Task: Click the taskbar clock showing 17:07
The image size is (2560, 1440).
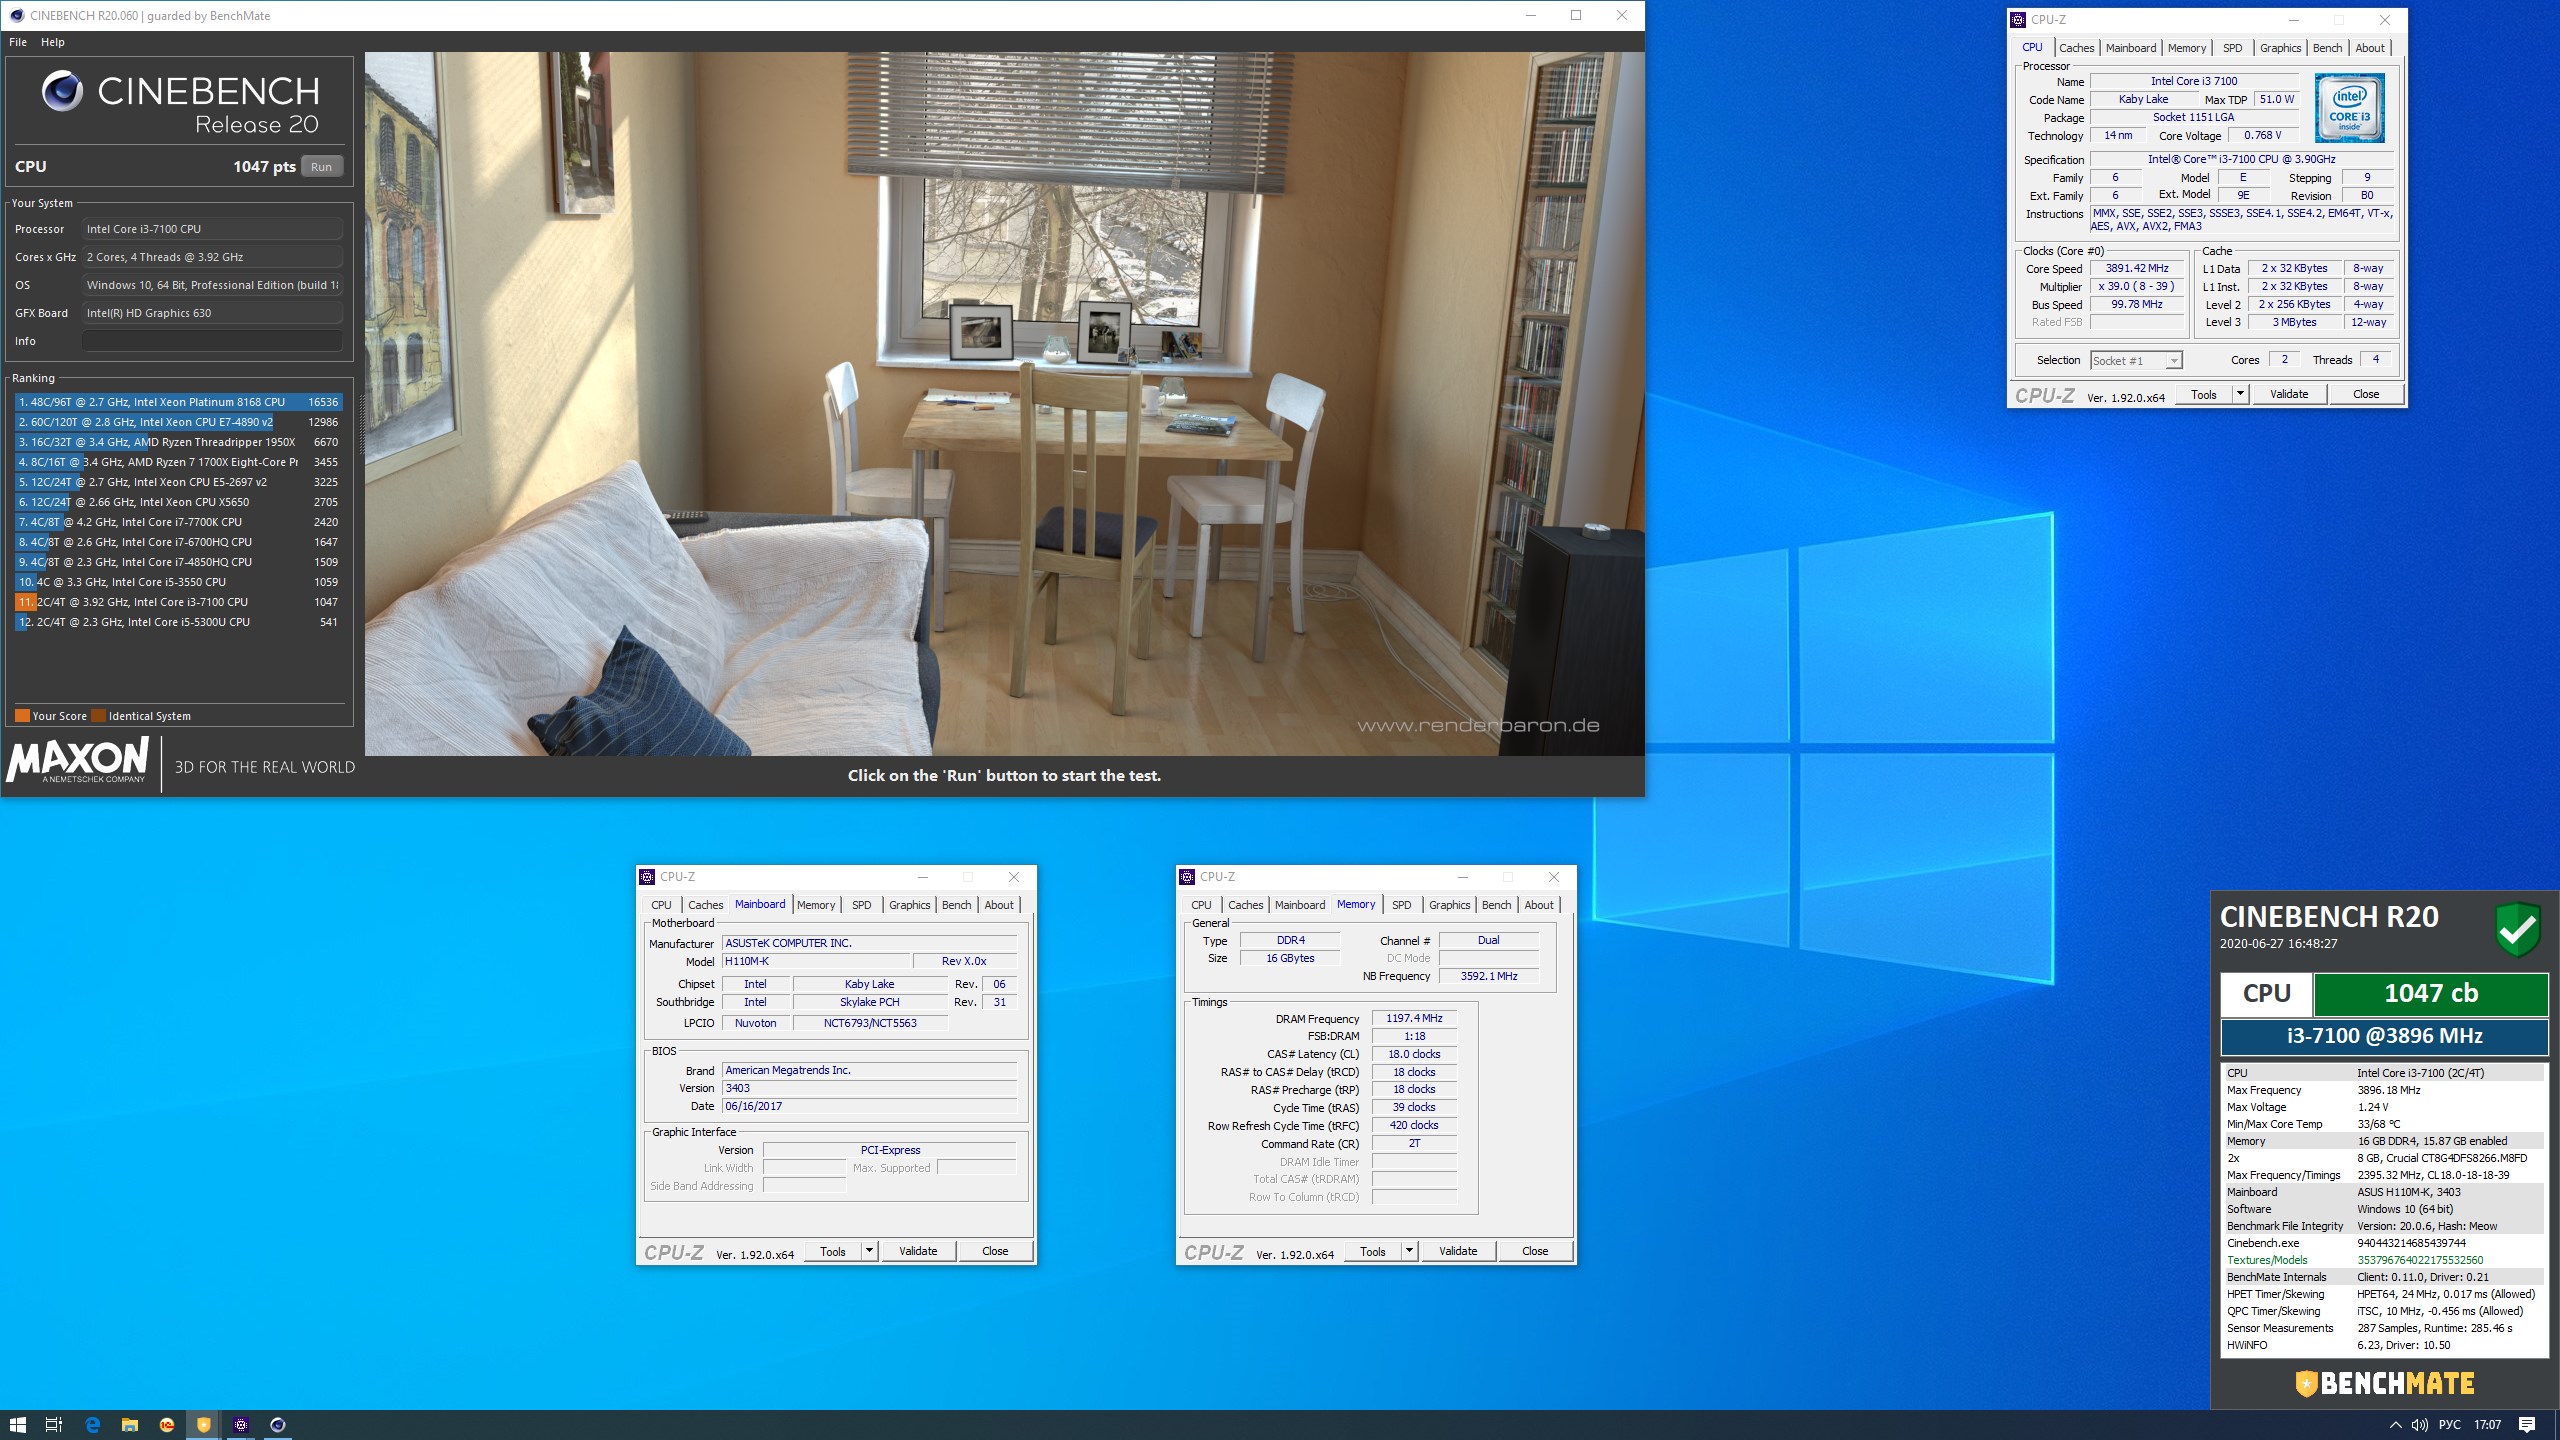Action: click(2487, 1425)
